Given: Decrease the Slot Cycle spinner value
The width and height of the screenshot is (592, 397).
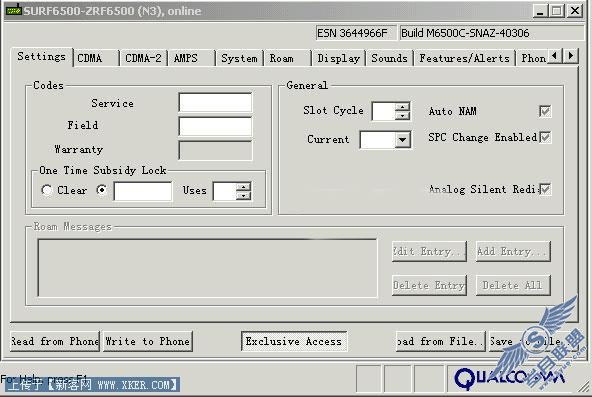Looking at the screenshot, I should click(x=402, y=115).
